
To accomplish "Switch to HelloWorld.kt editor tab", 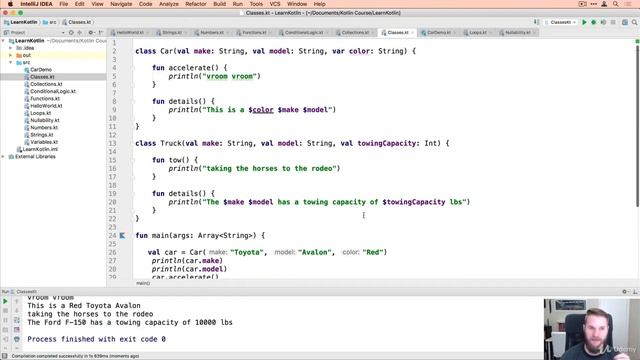I will click(130, 32).
